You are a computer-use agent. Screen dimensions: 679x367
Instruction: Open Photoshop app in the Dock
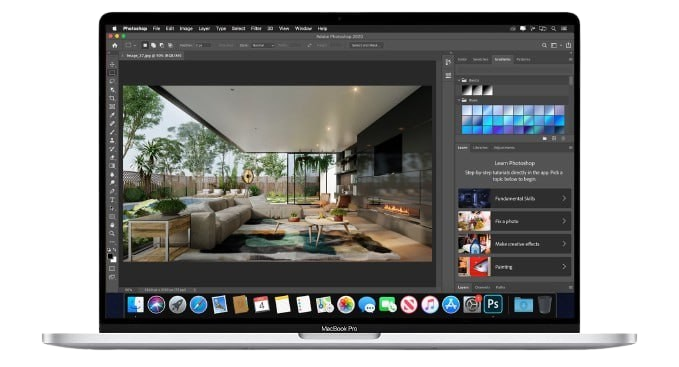click(x=493, y=304)
